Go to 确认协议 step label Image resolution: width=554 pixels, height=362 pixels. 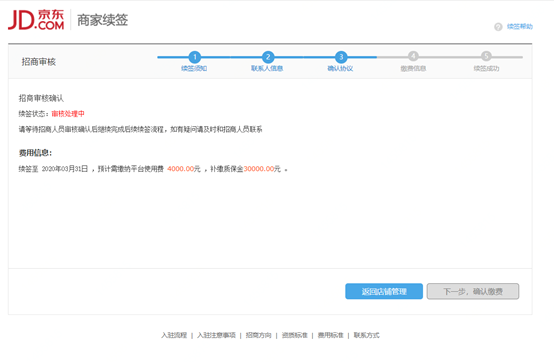click(x=340, y=68)
